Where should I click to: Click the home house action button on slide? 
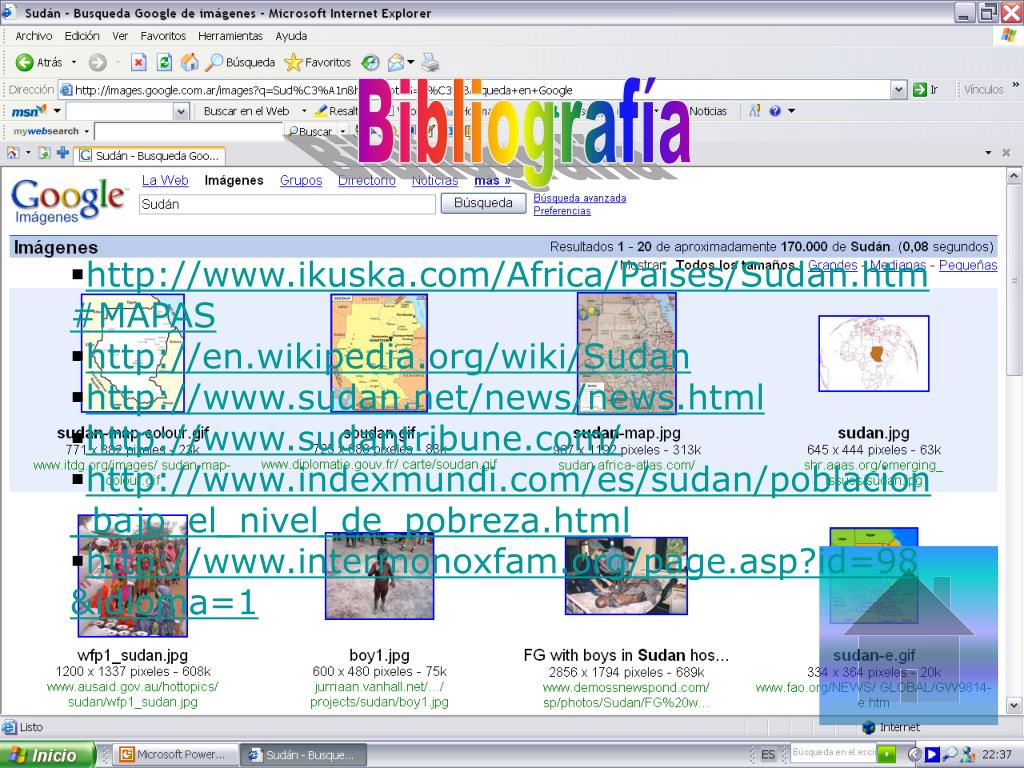tap(908, 635)
